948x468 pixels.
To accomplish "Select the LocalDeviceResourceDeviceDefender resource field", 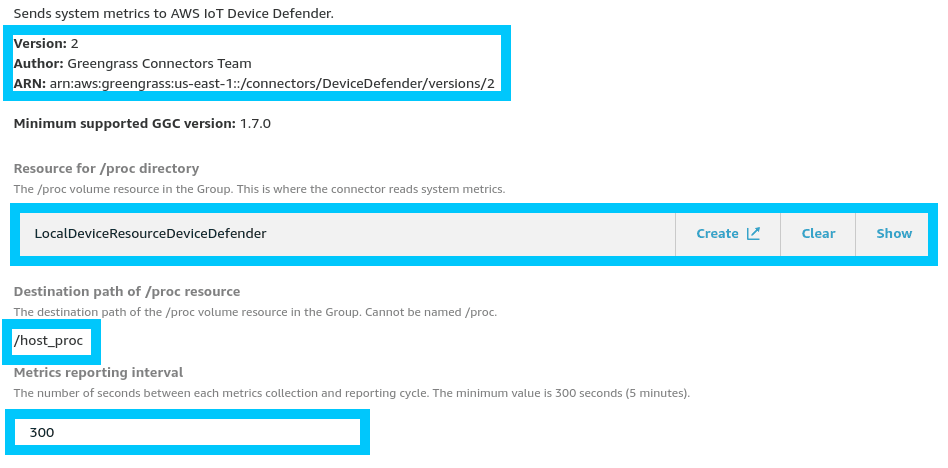I will [347, 234].
